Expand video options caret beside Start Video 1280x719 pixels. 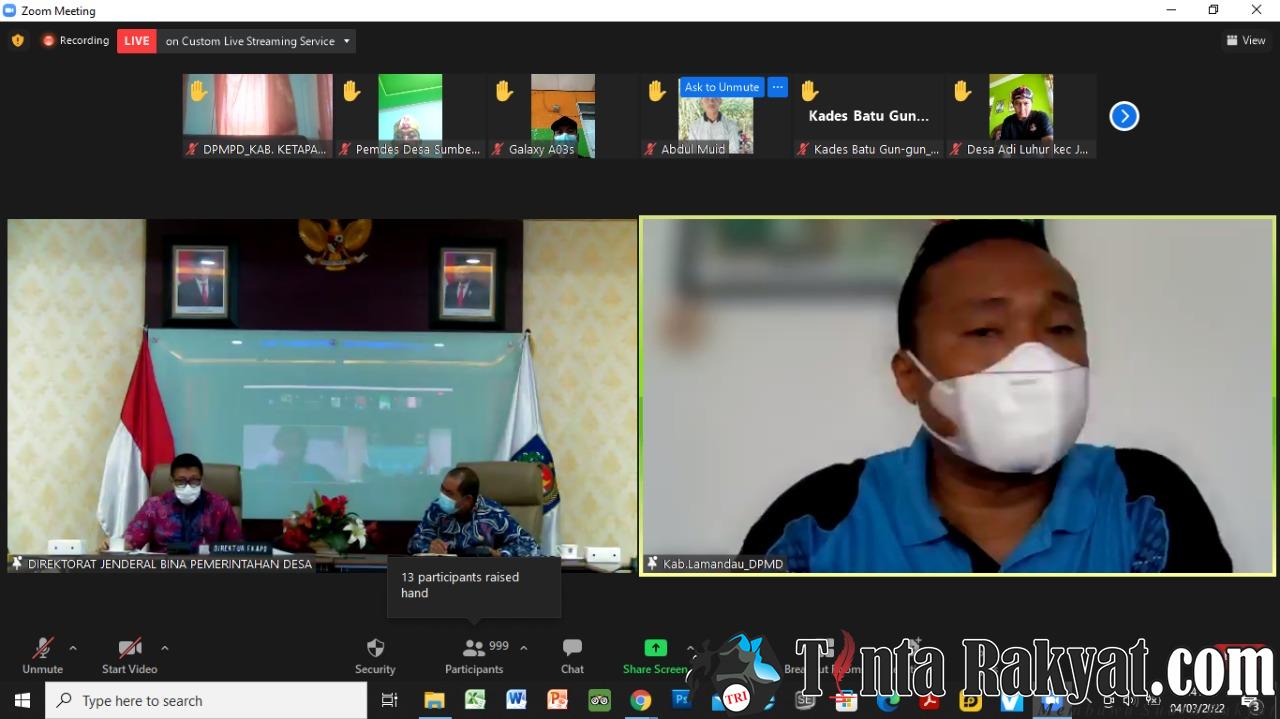tap(165, 648)
